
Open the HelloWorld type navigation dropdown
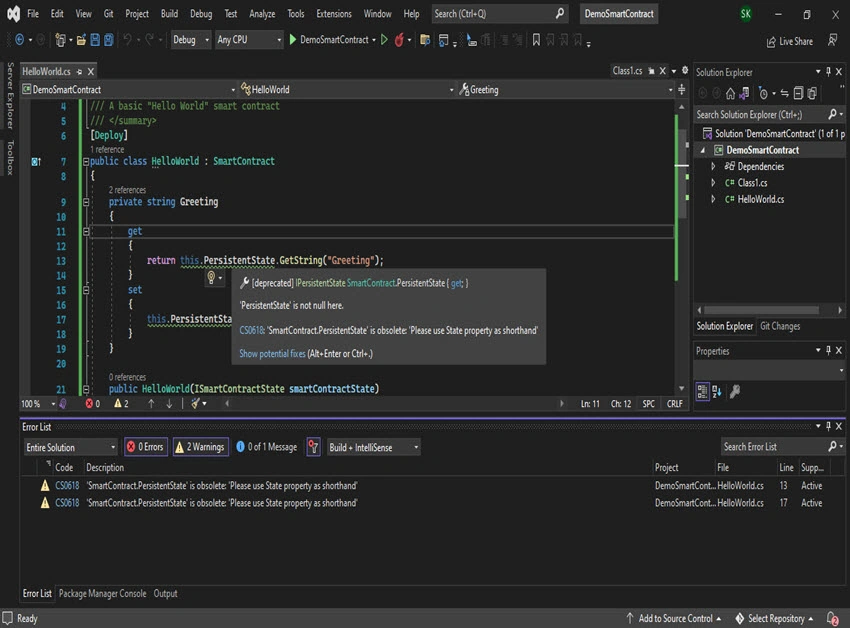tap(347, 89)
